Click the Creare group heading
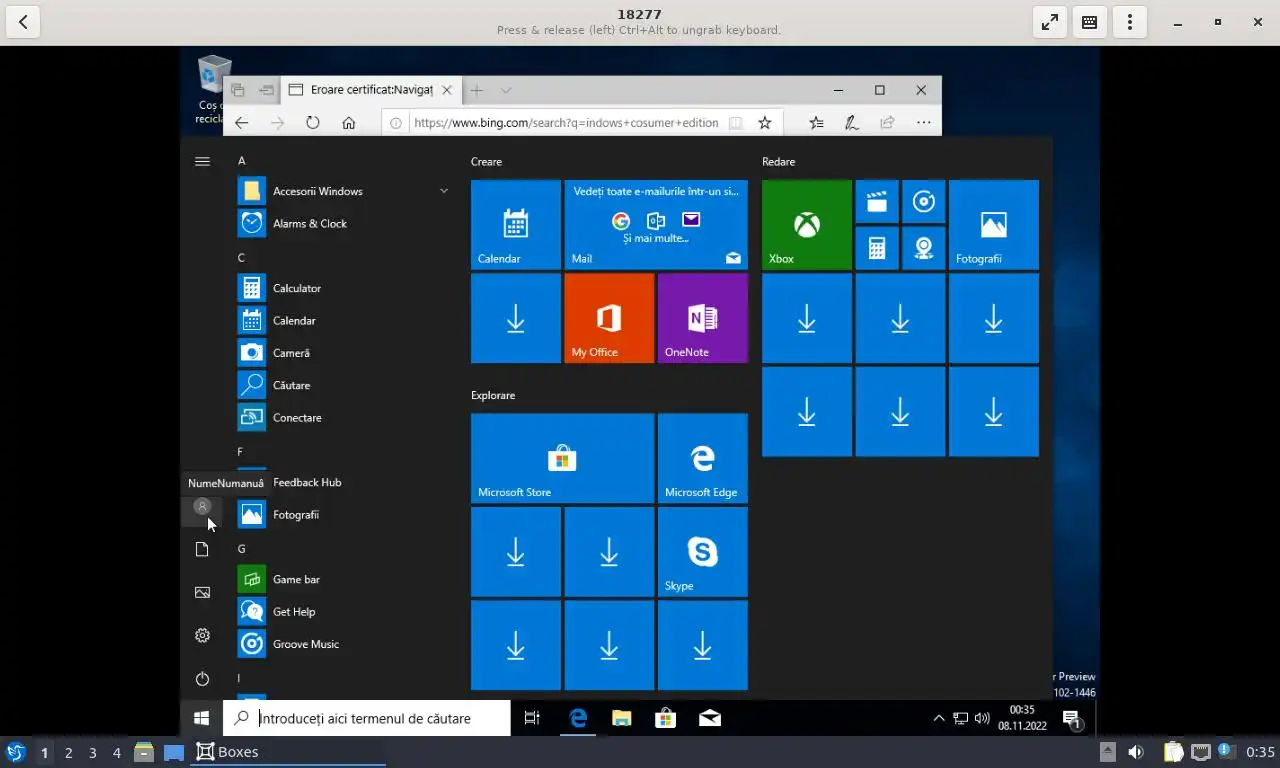 486,161
